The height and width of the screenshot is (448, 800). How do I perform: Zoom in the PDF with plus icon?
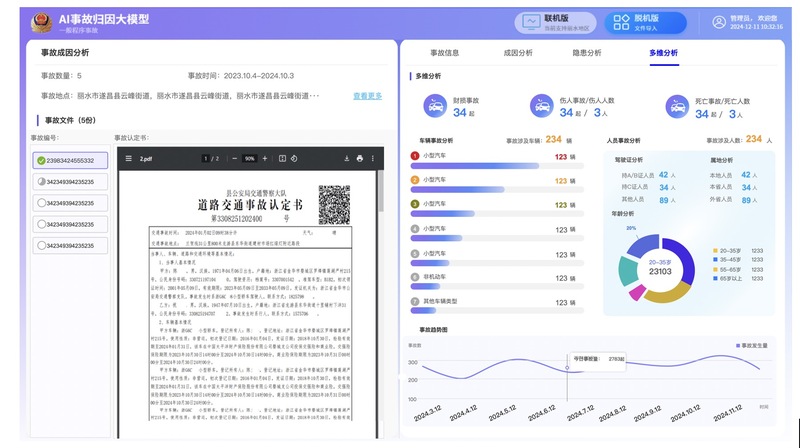(x=265, y=159)
